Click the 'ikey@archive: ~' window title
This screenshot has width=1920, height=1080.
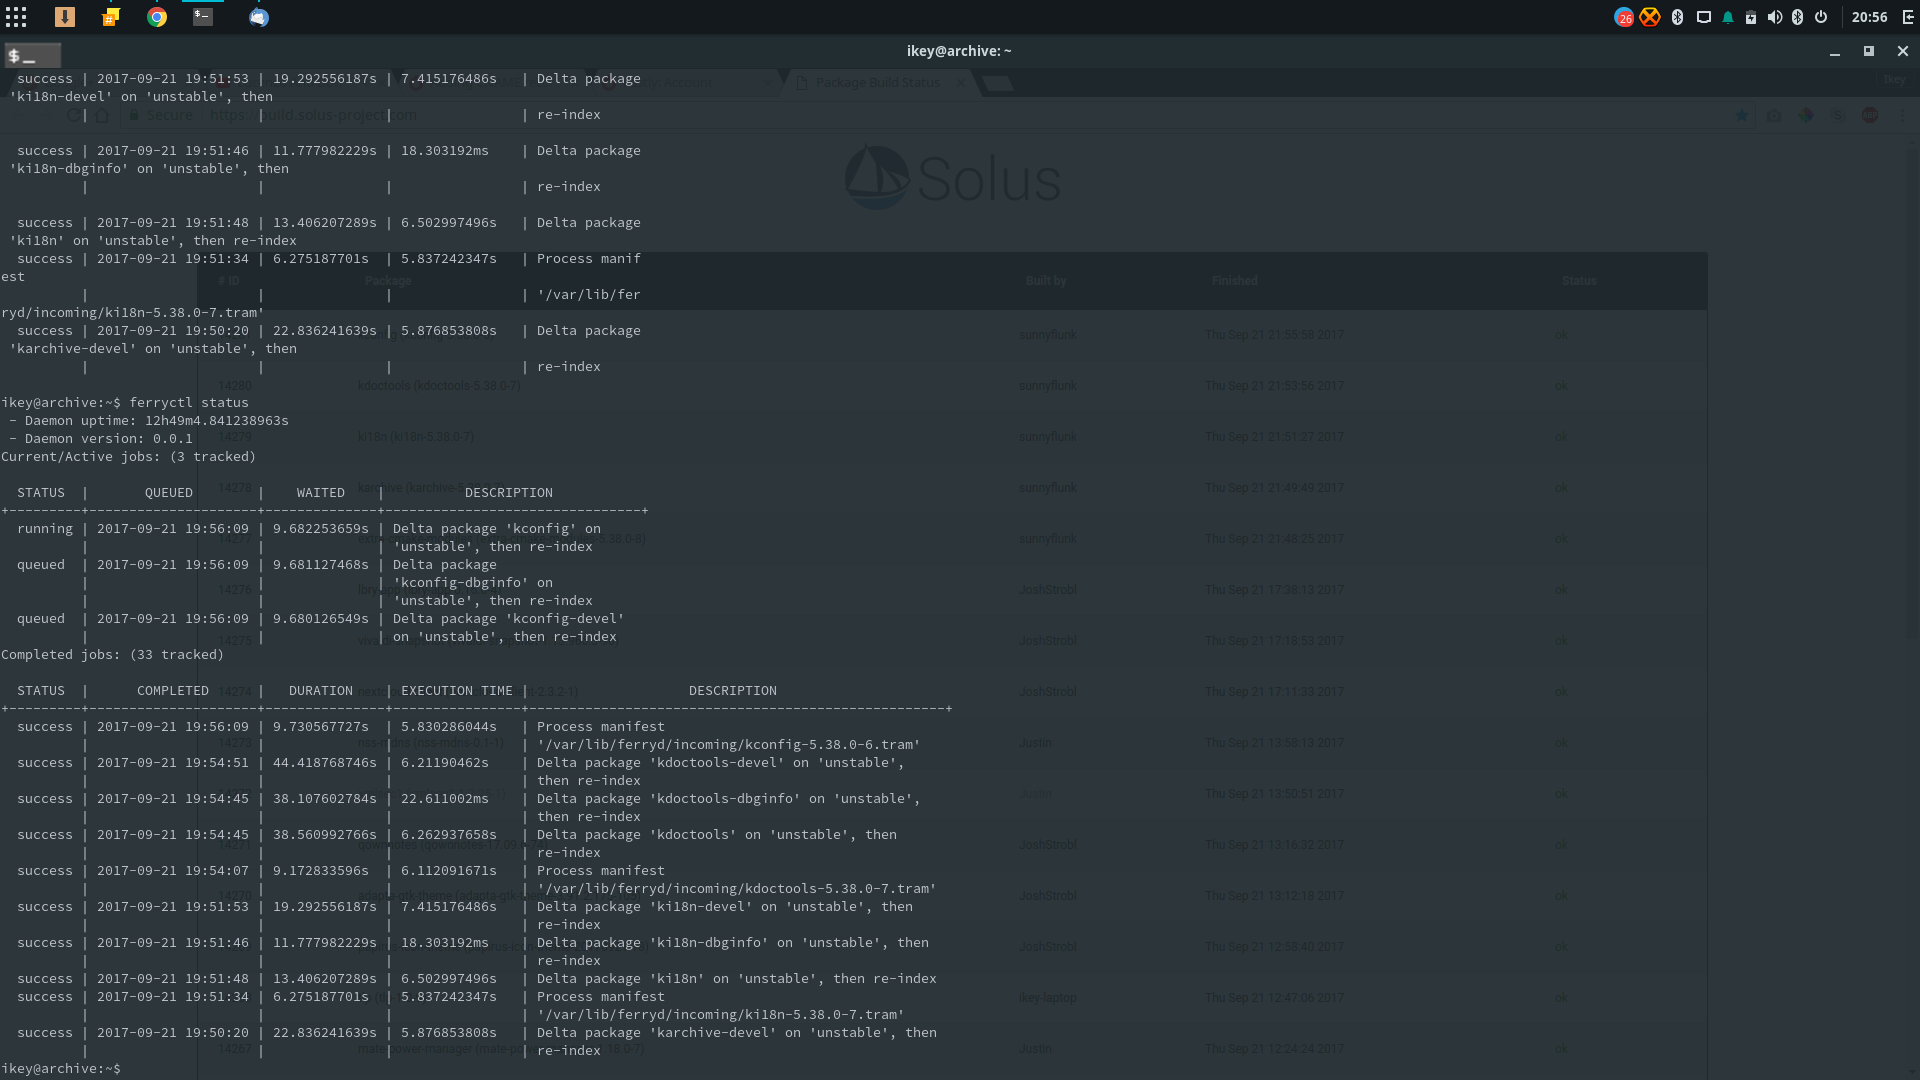[x=959, y=51]
